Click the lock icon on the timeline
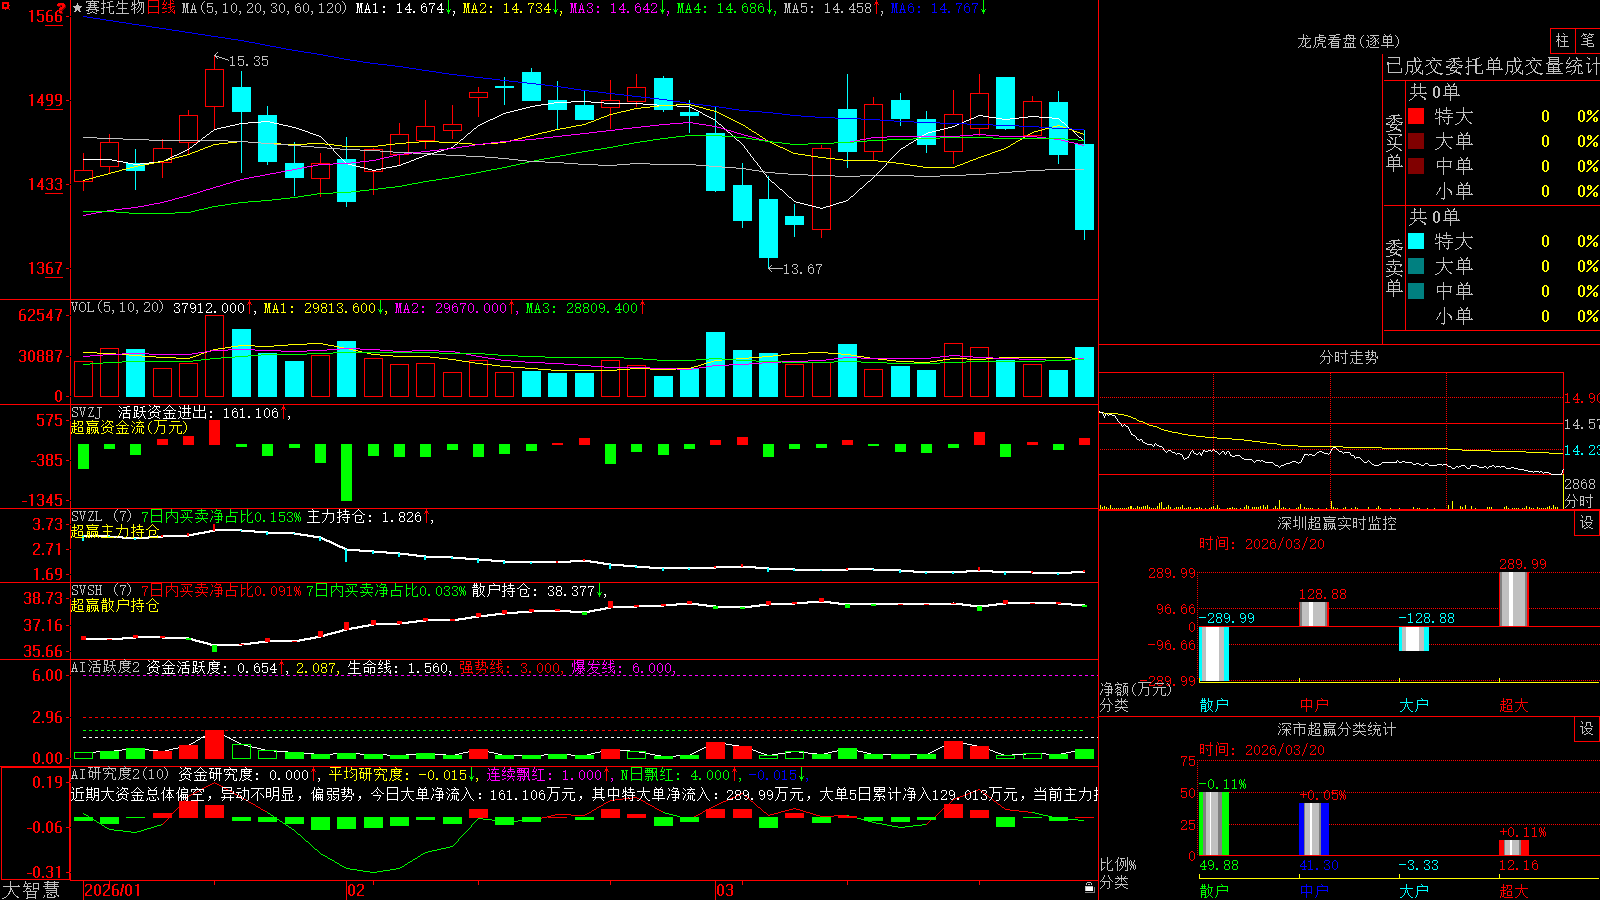1600x900 pixels. coord(1090,888)
